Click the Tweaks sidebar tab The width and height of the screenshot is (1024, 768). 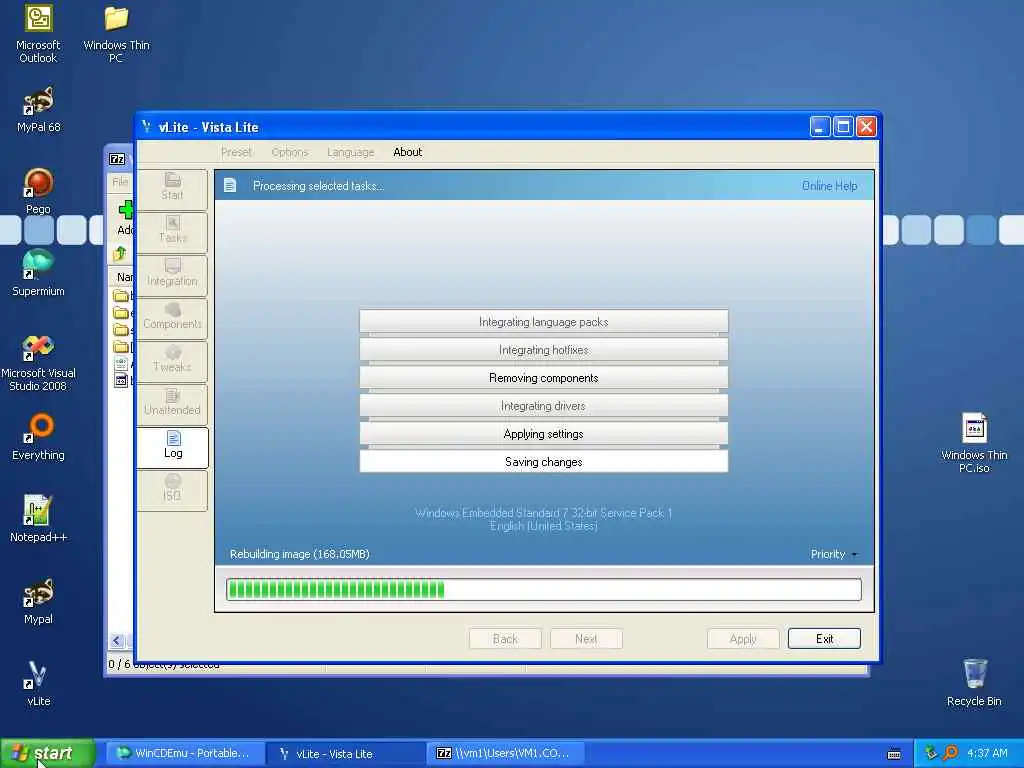pos(172,360)
